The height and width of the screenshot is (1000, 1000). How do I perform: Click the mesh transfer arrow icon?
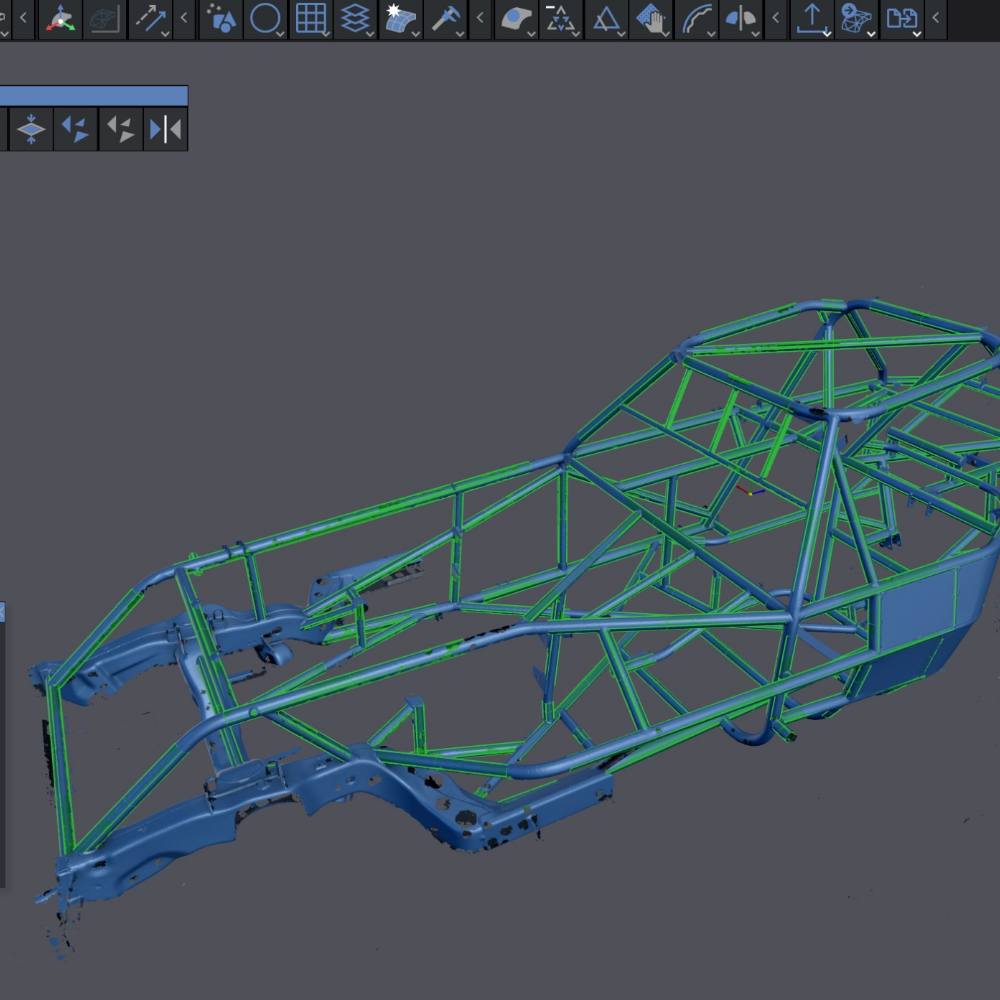856,19
